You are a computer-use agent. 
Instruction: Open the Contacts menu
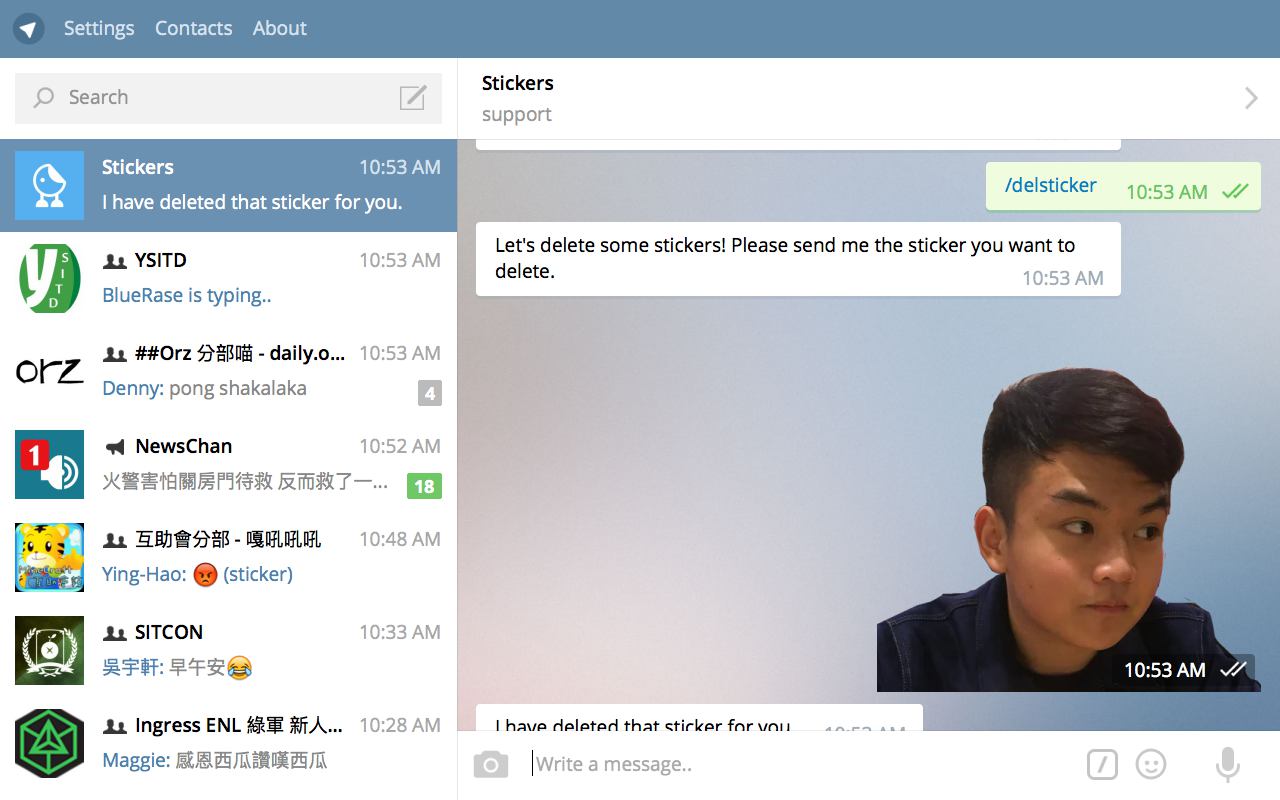194,28
